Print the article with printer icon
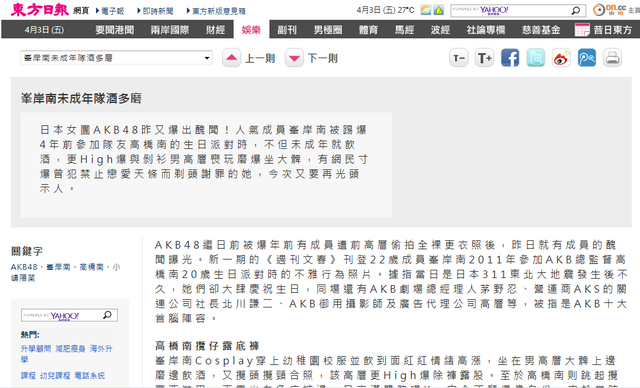Image resolution: width=640 pixels, height=388 pixels. click(x=612, y=58)
